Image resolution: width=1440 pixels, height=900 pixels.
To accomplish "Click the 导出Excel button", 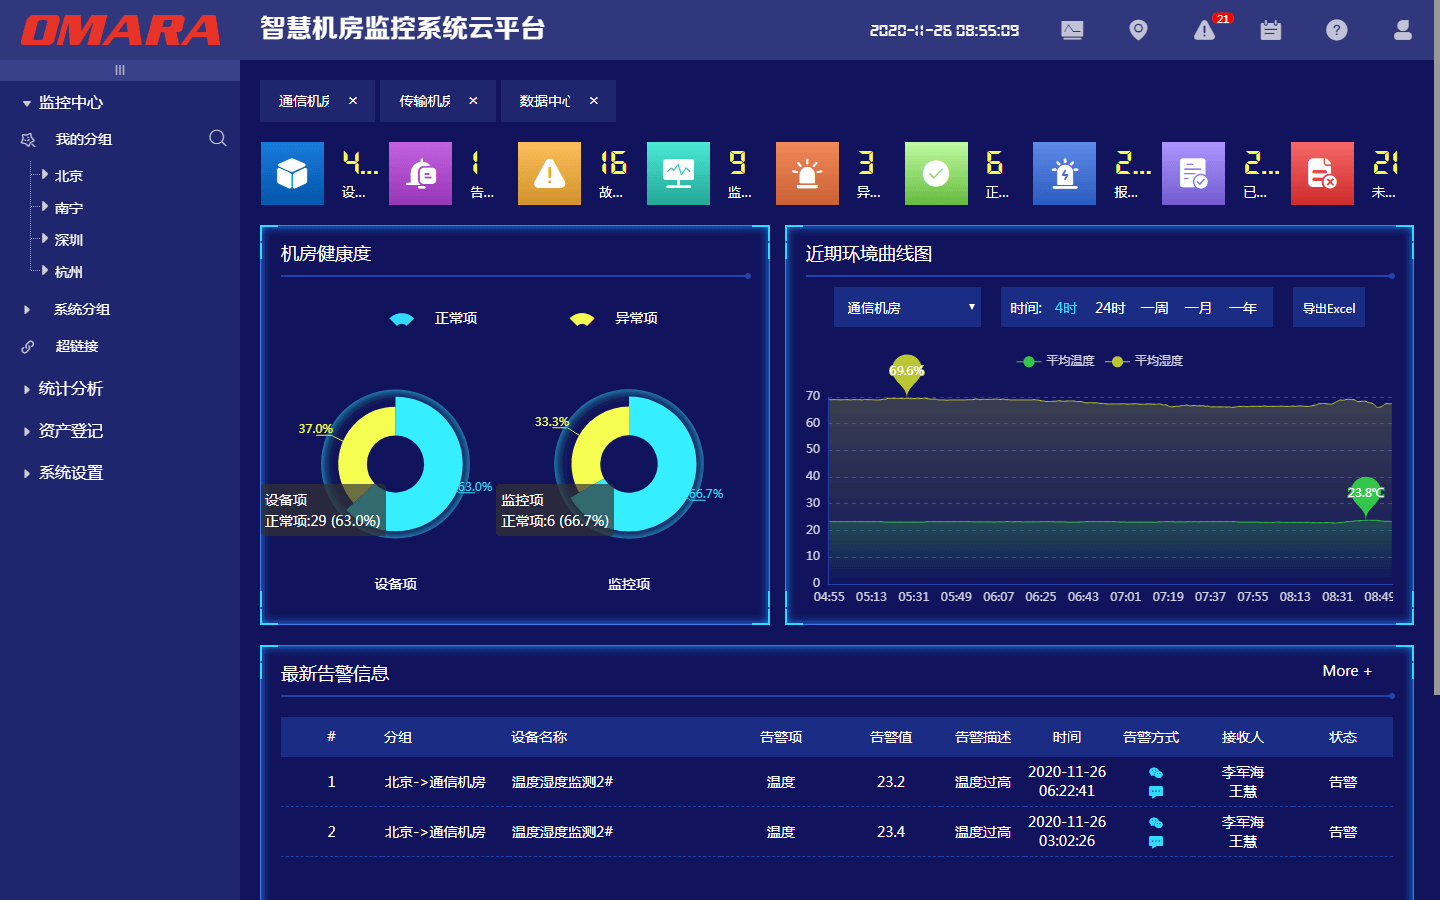I will point(1328,307).
